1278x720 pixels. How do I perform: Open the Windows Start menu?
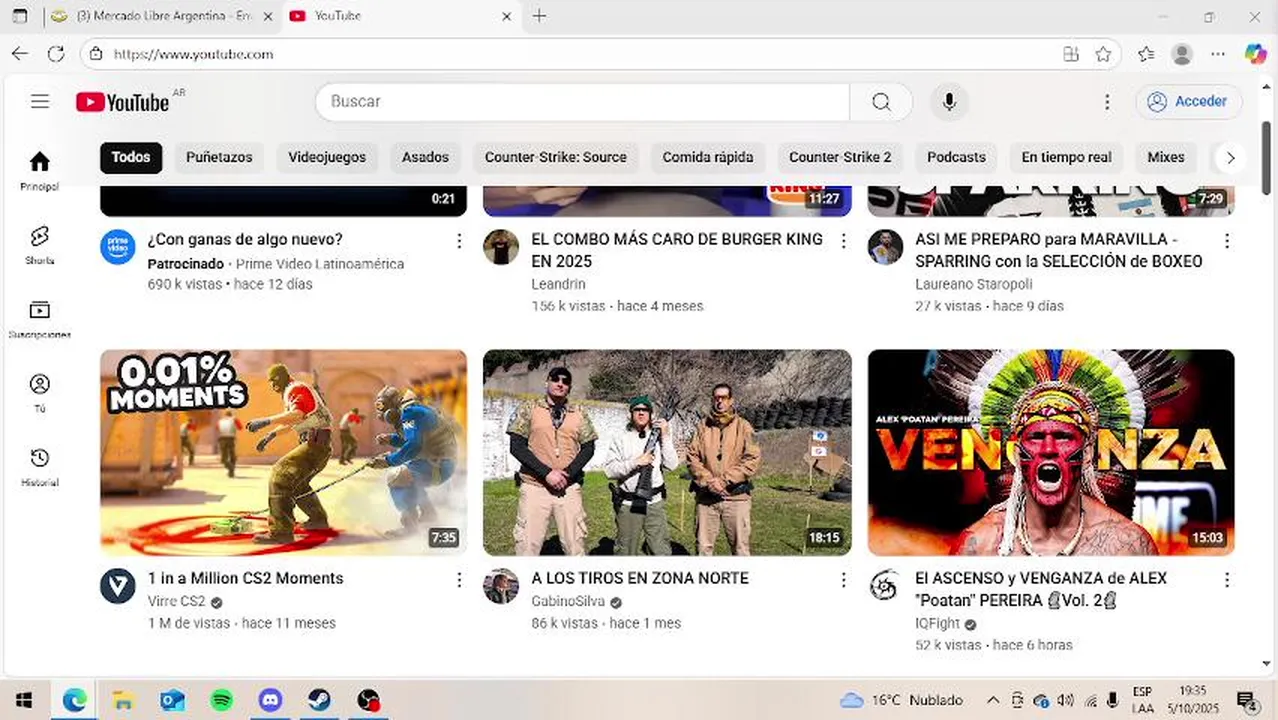point(24,700)
